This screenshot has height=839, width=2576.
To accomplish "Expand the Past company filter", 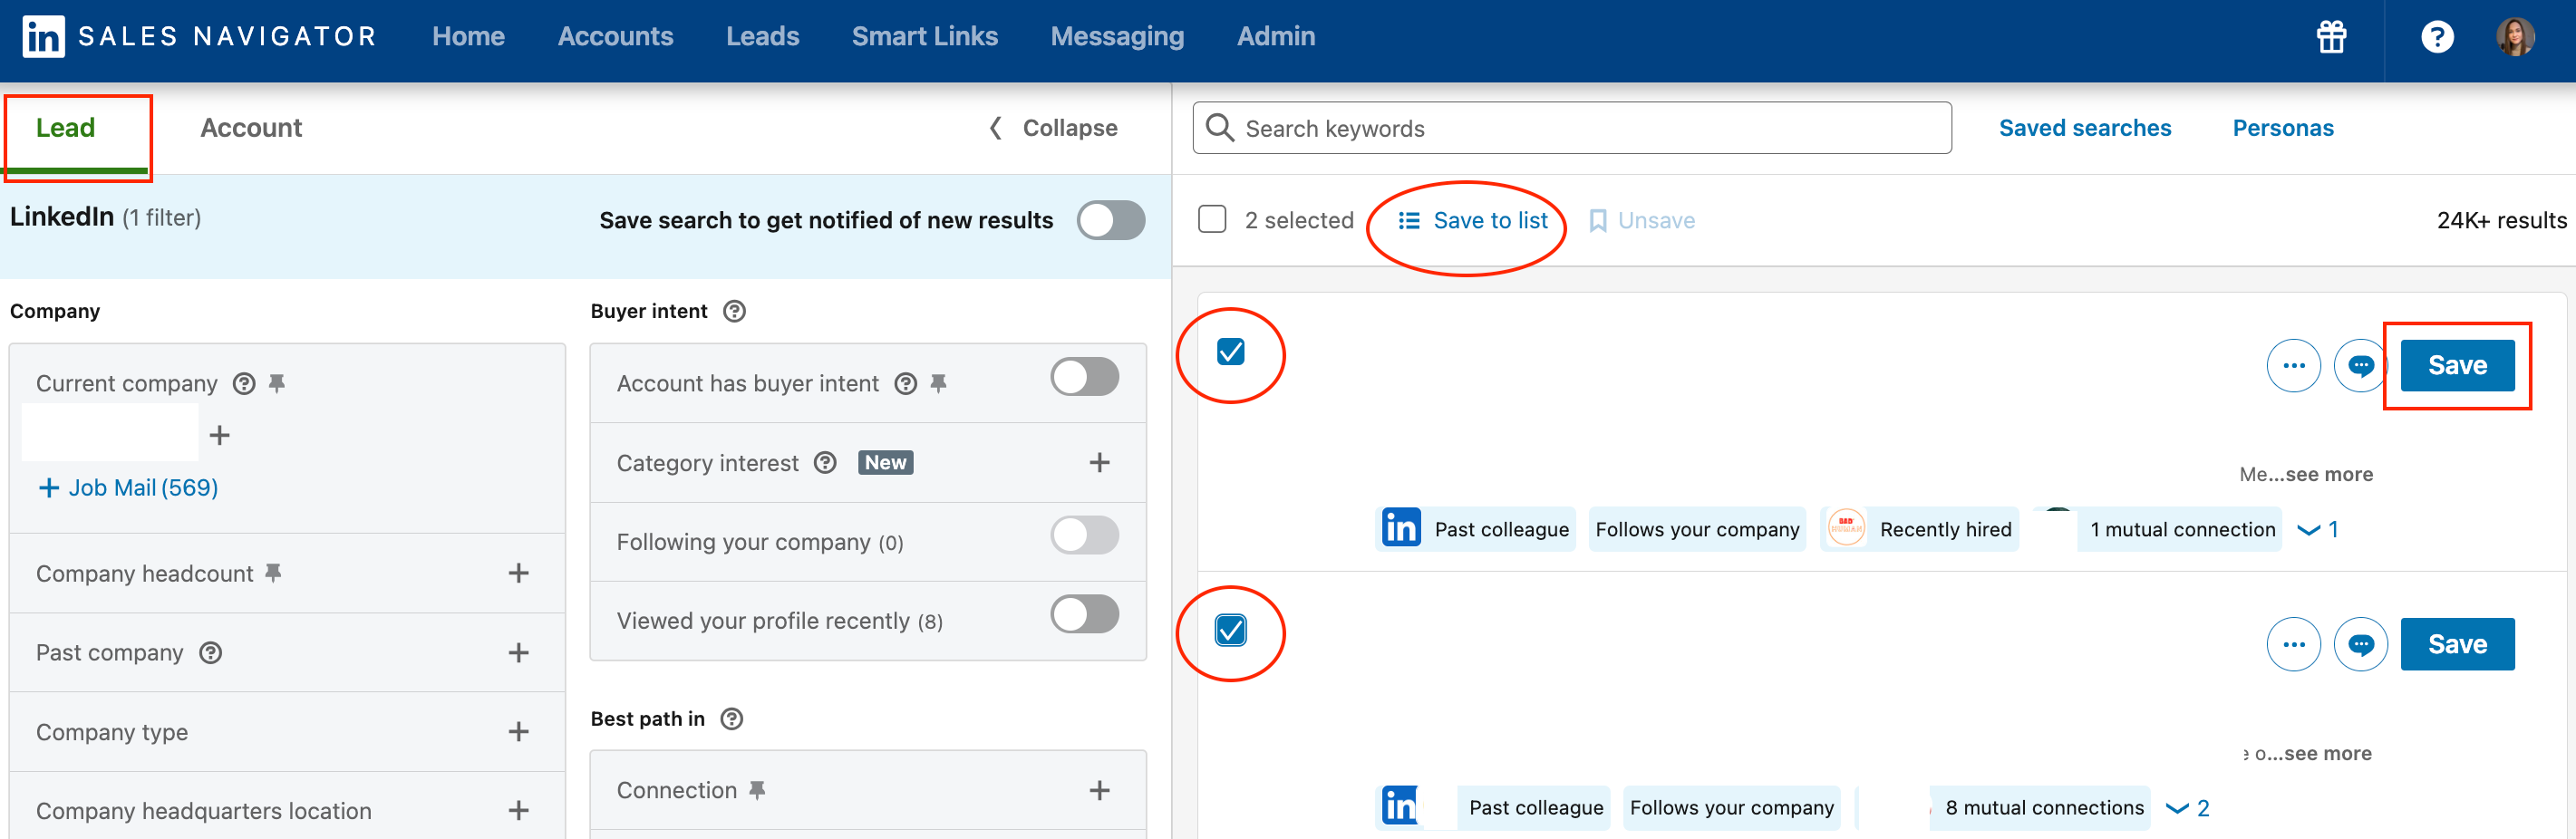I will click(518, 652).
